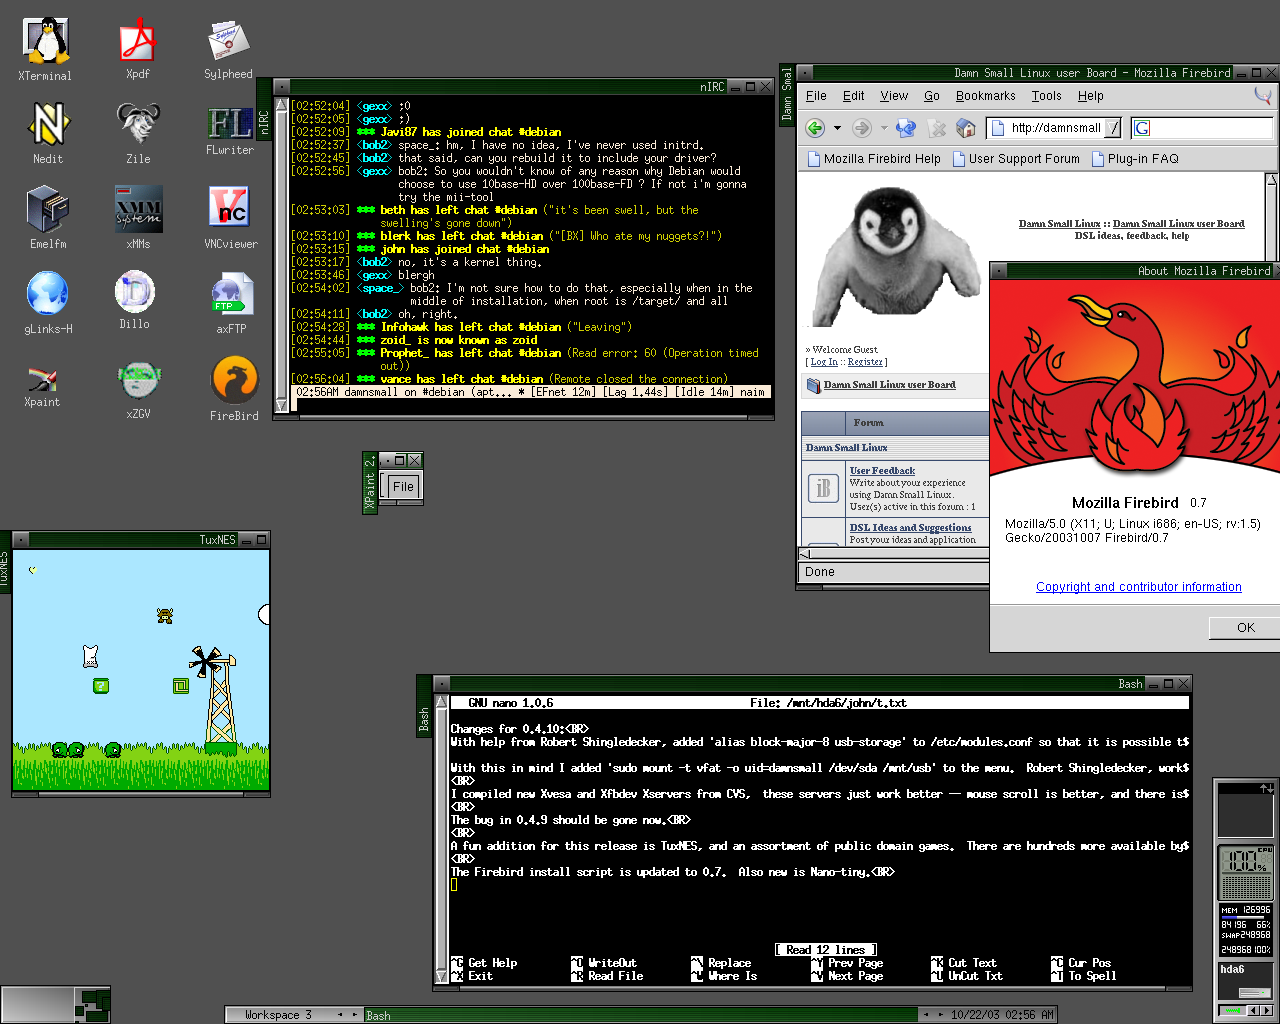Open User Support Forum bookmark

1016,159
